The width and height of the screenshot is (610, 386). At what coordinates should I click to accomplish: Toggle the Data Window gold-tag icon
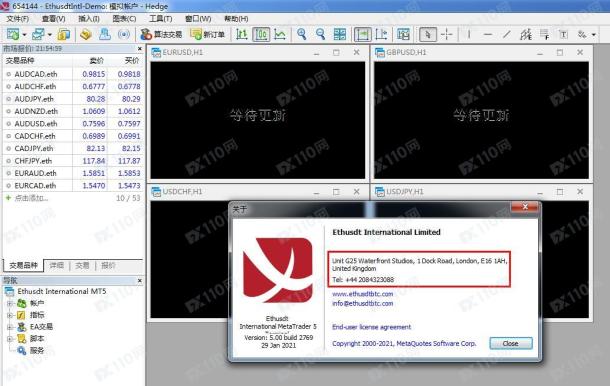point(86,35)
